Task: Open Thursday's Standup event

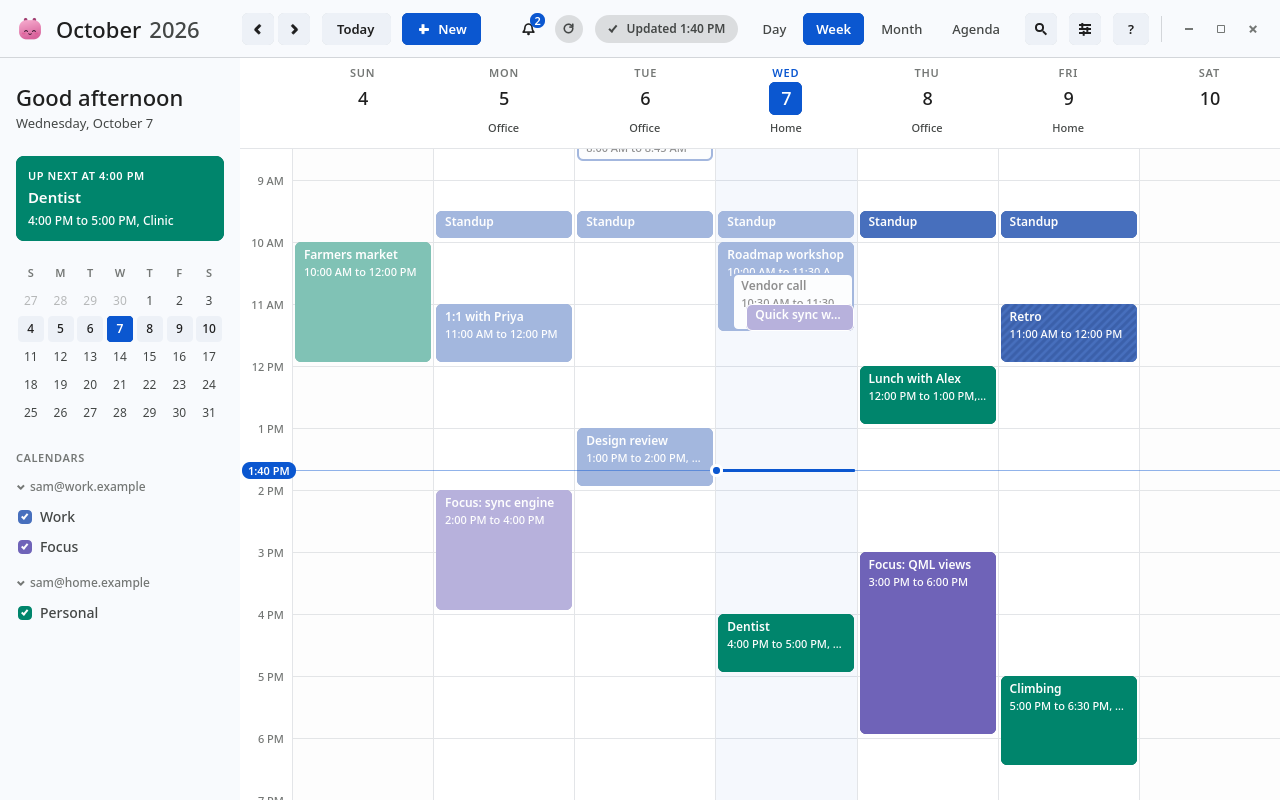Action: point(928,224)
